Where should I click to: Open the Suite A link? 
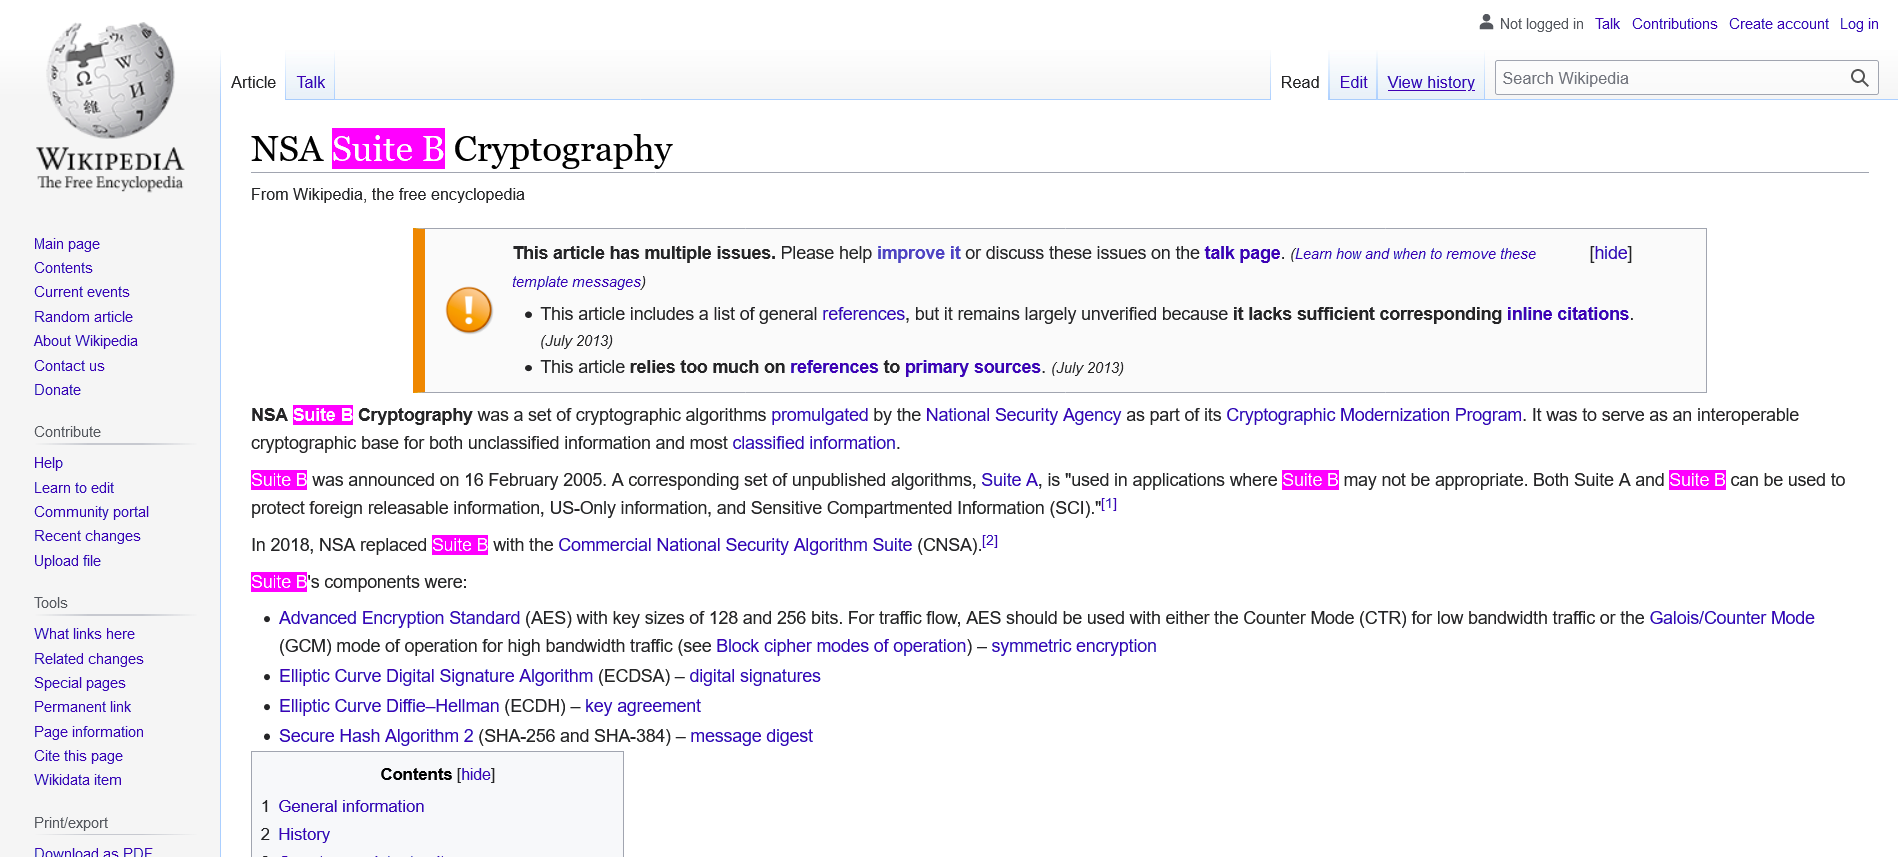(1009, 480)
